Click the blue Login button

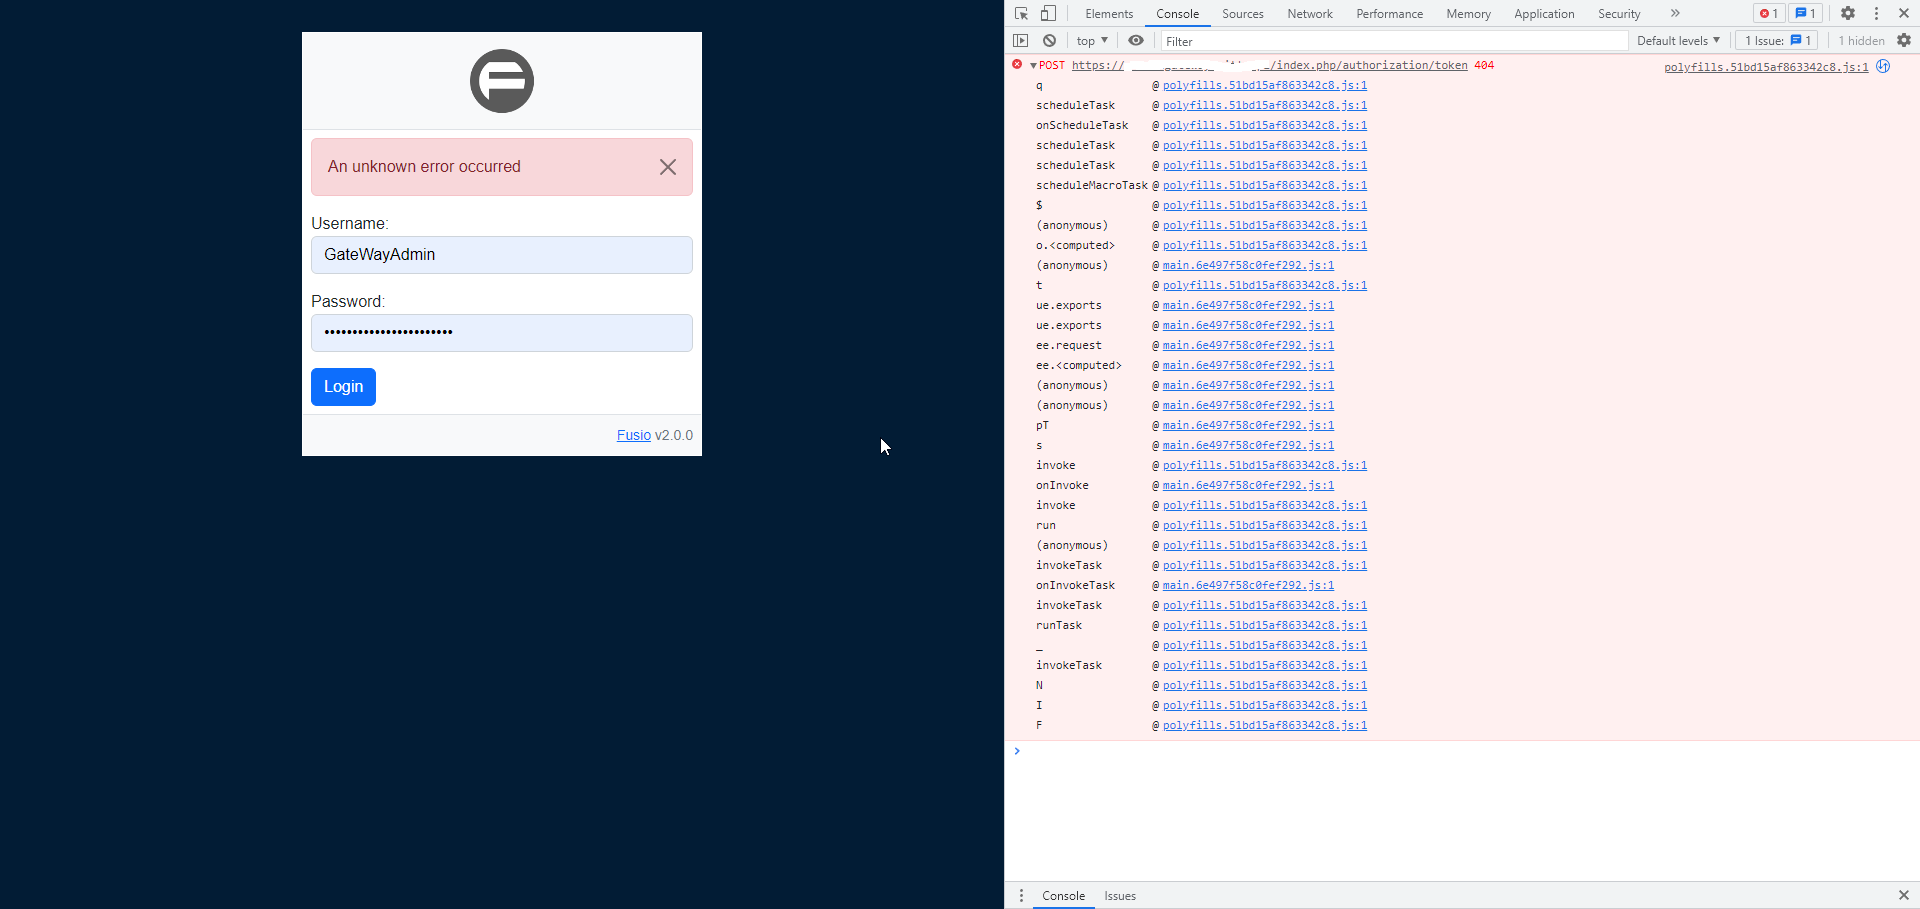pyautogui.click(x=343, y=387)
